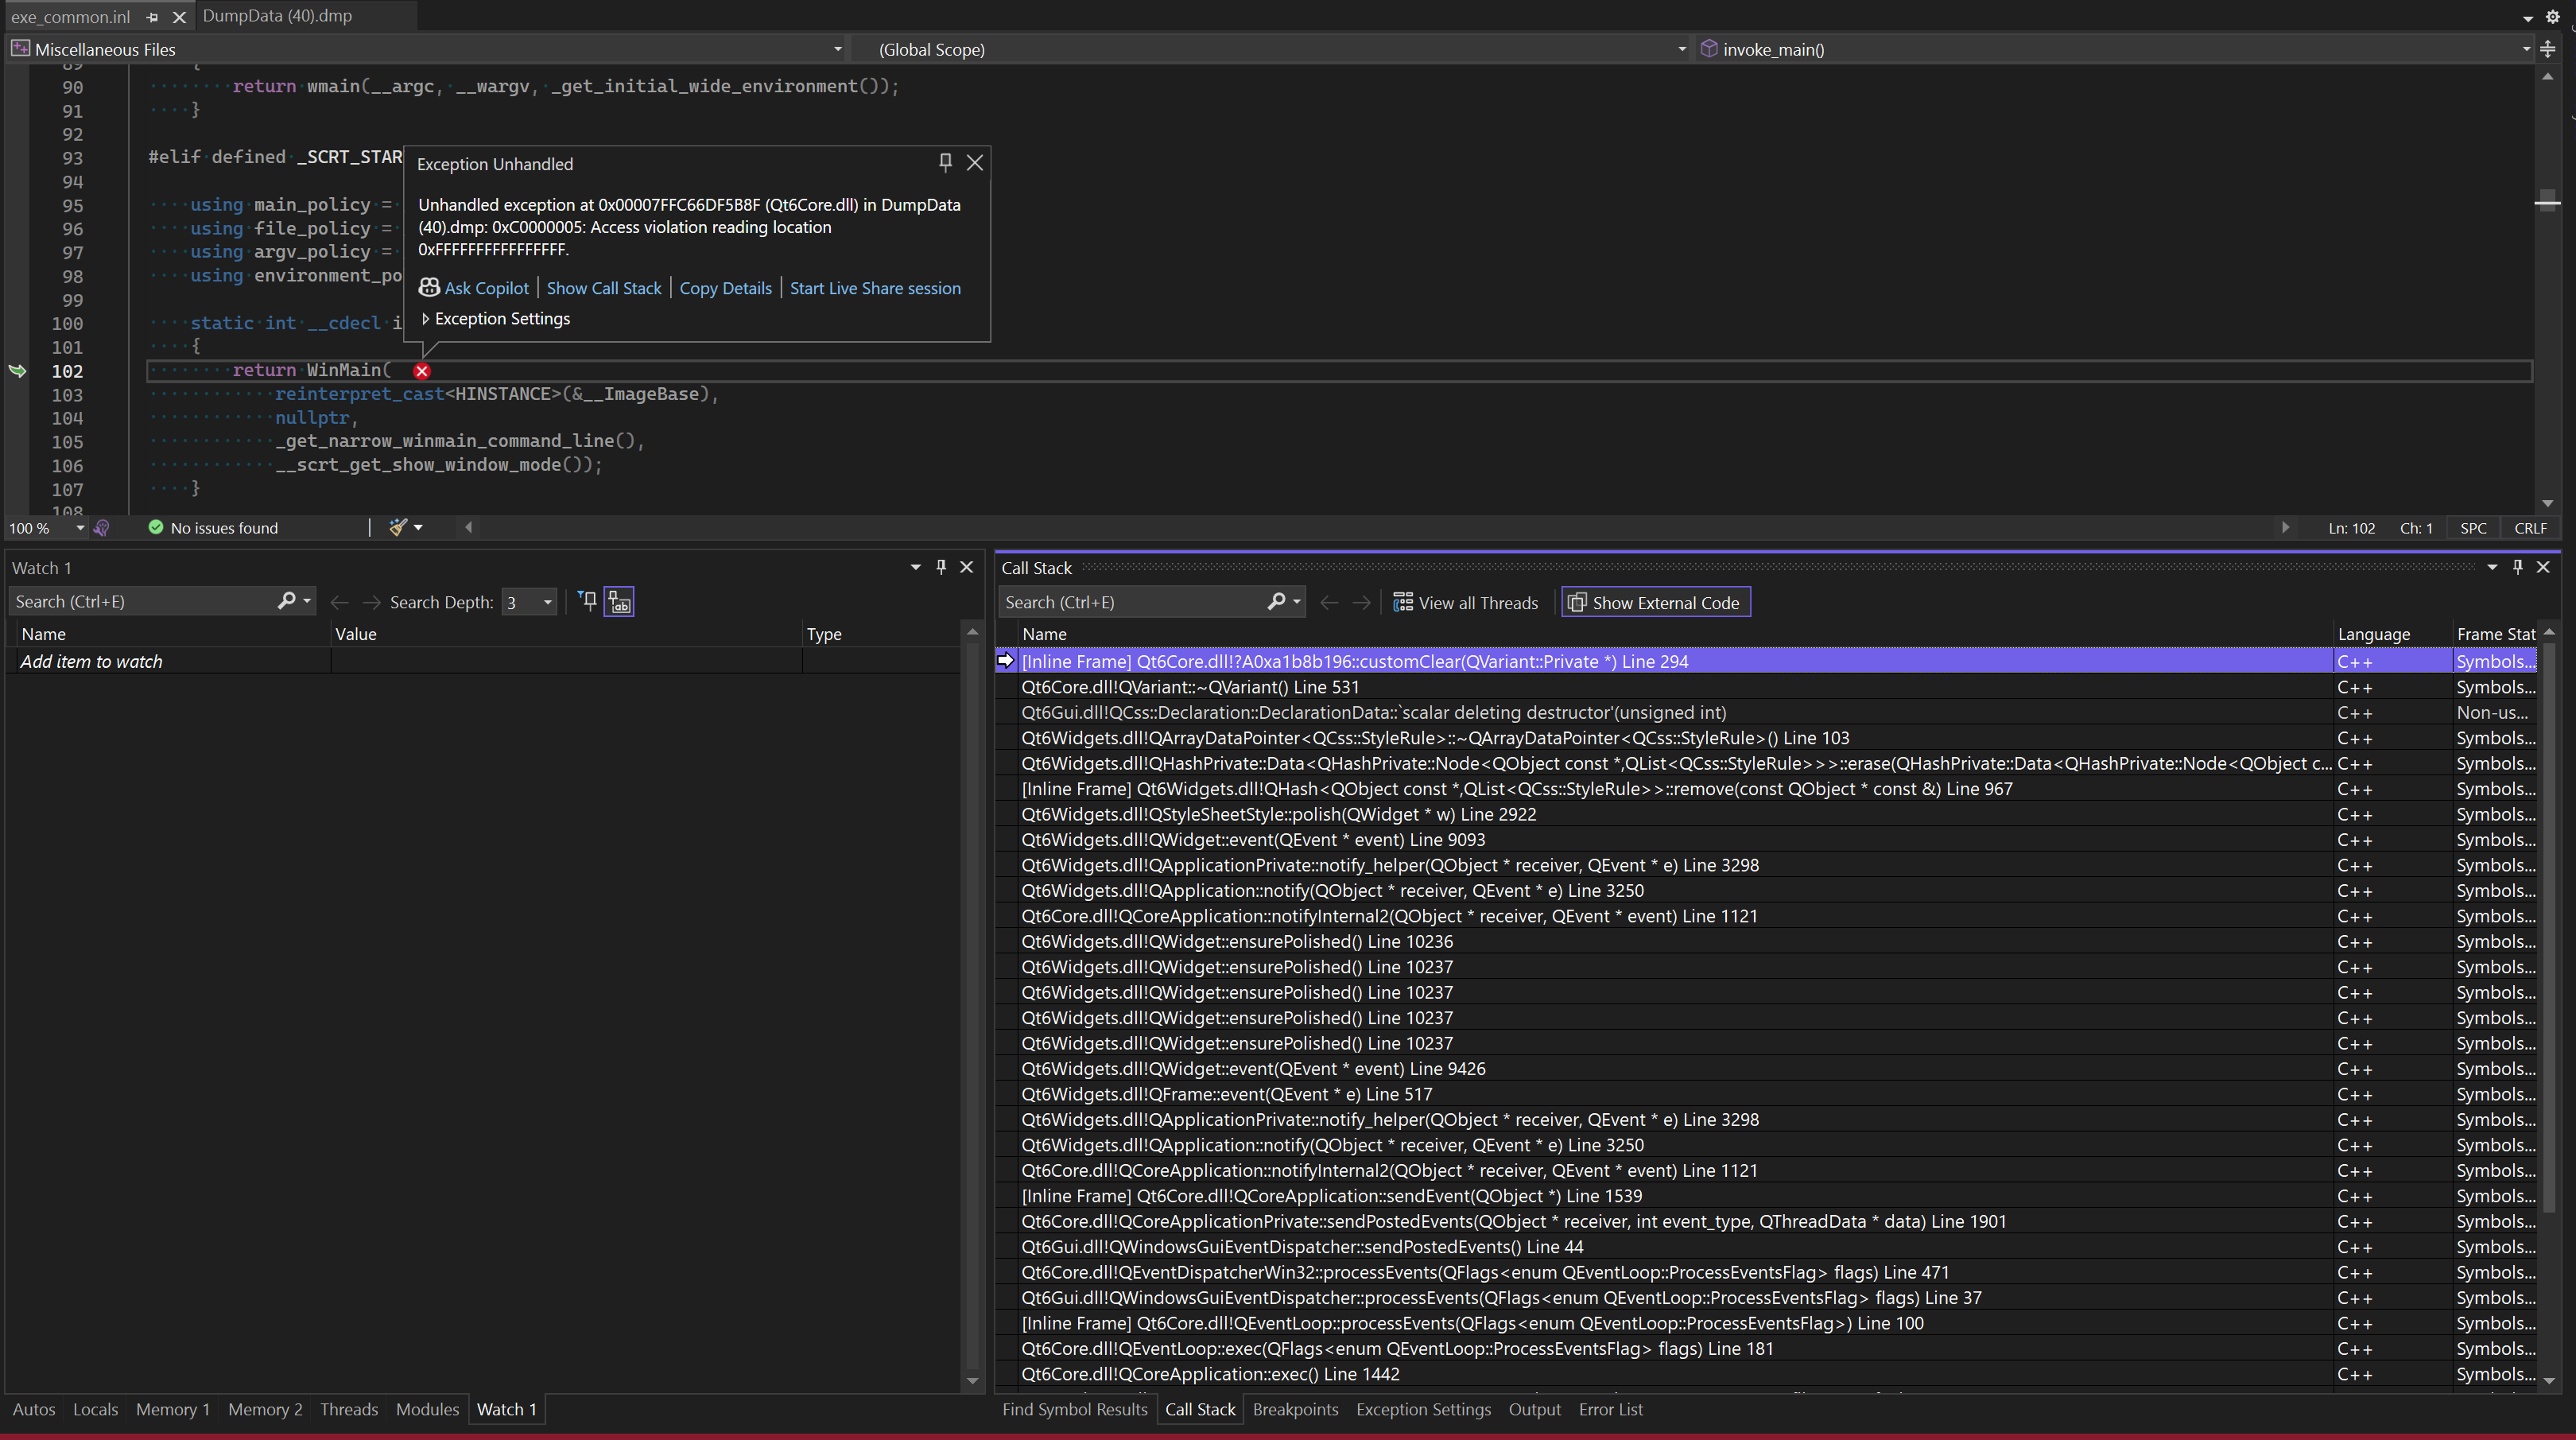2576x1440 pixels.
Task: Open the editor zoom level dropdown
Action: 80,528
